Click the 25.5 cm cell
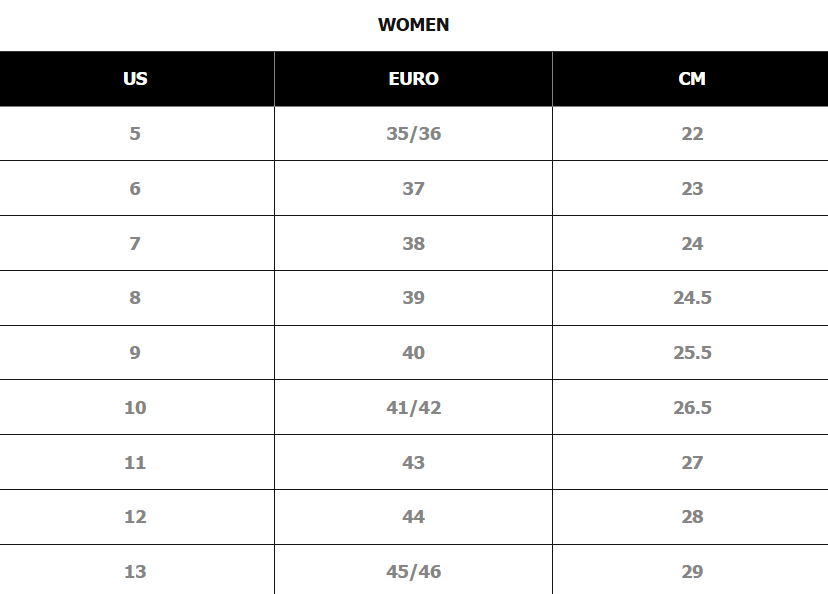Viewport: 828px width, 594px height. point(691,353)
